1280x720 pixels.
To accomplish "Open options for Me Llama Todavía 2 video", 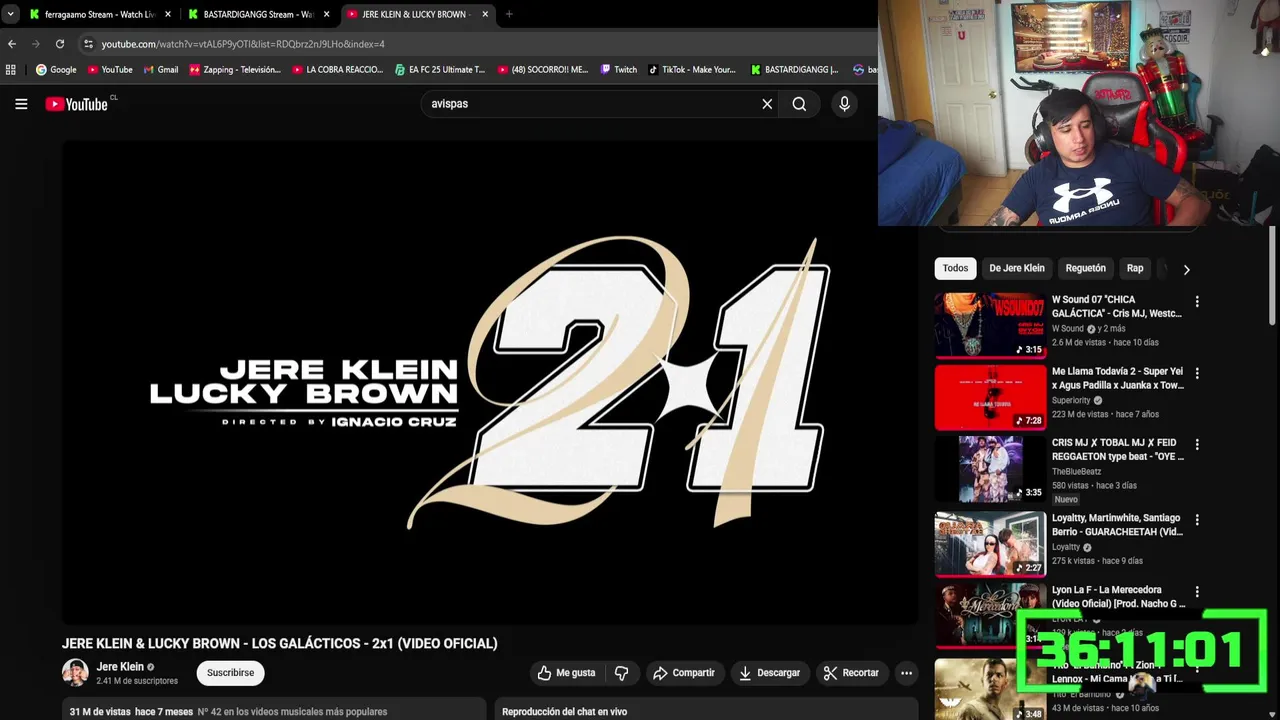I will tap(1197, 373).
